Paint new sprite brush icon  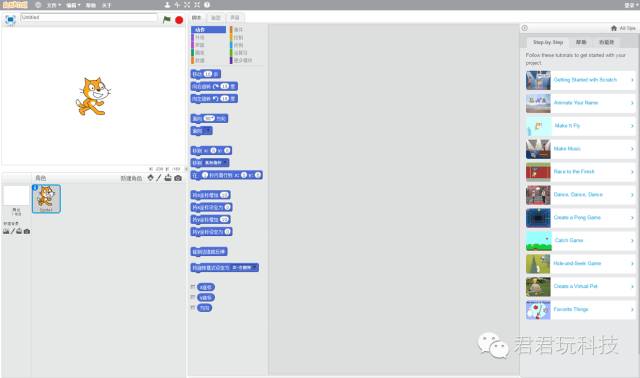[x=159, y=178]
